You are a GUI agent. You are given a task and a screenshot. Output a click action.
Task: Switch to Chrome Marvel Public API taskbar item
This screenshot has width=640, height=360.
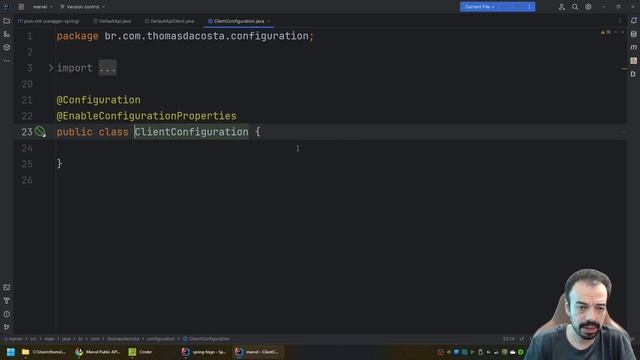pos(98,352)
